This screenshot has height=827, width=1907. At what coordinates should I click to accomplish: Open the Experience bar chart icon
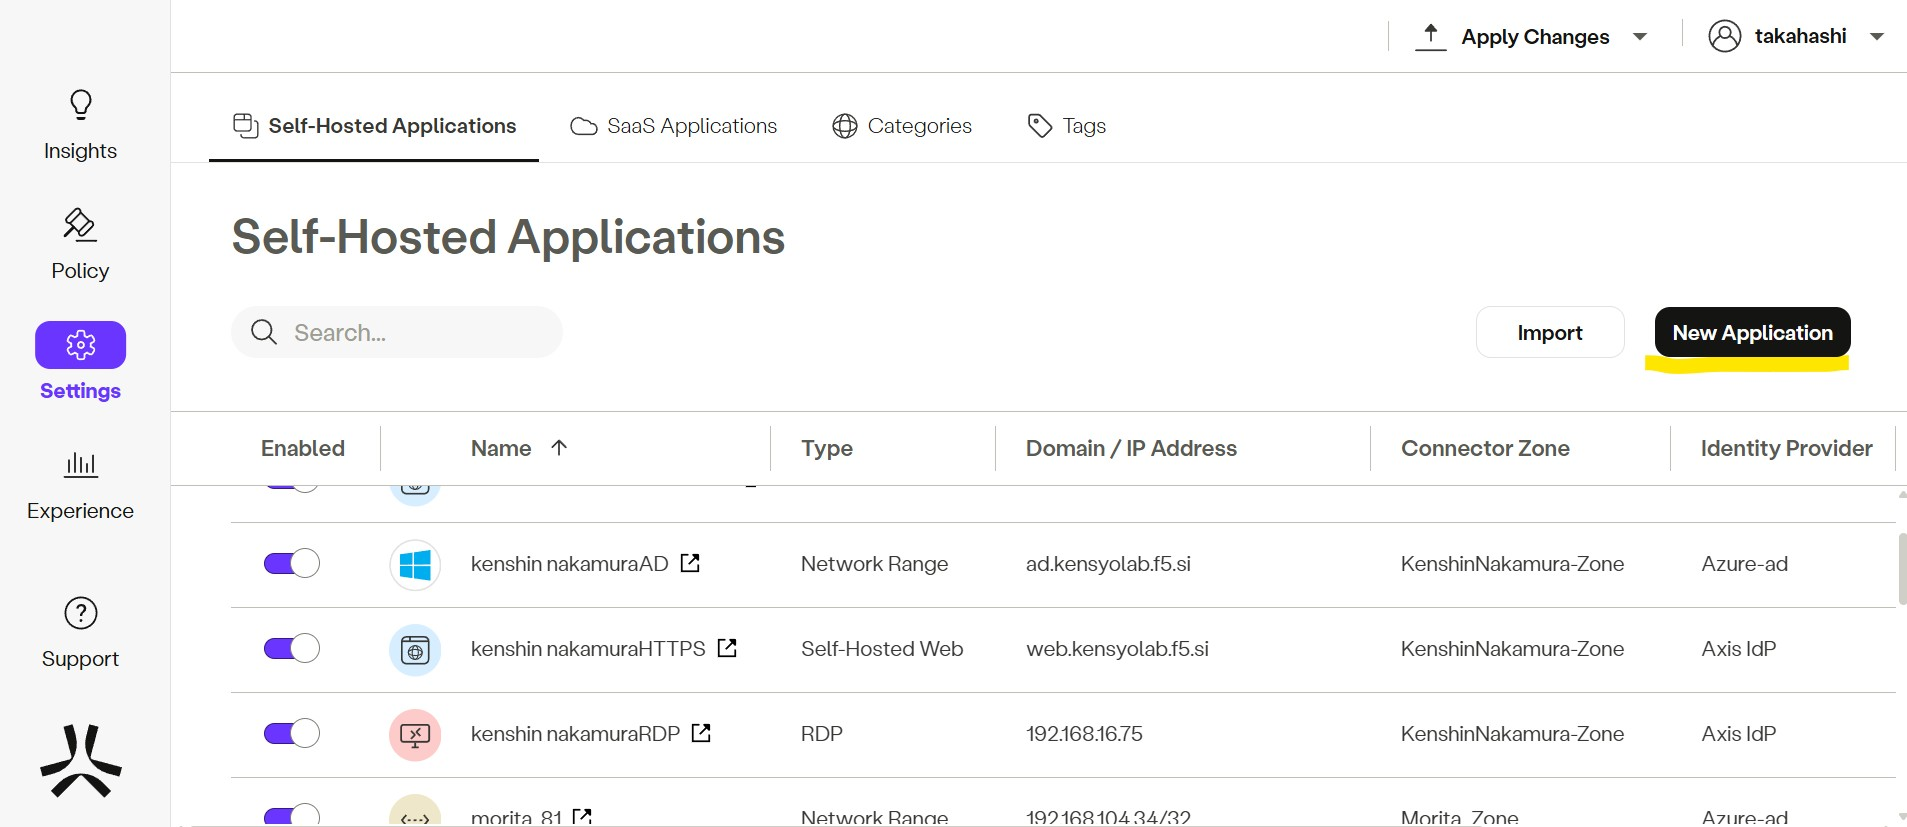coord(80,465)
